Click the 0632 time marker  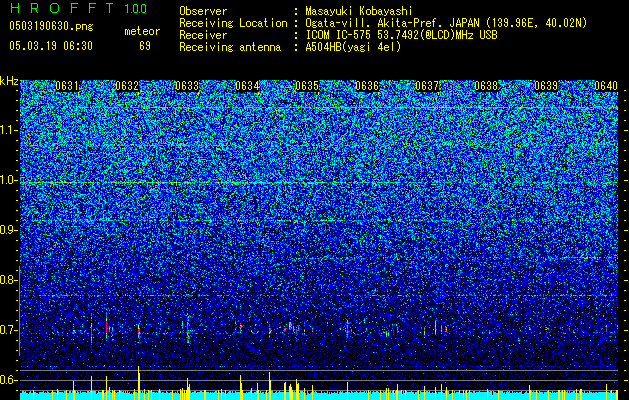coord(127,86)
